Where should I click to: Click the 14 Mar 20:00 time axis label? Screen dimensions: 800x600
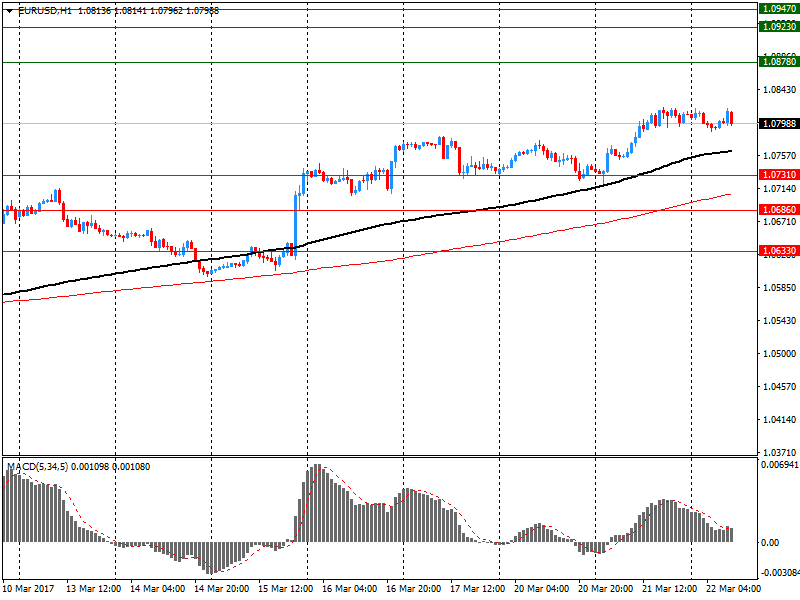(x=221, y=589)
